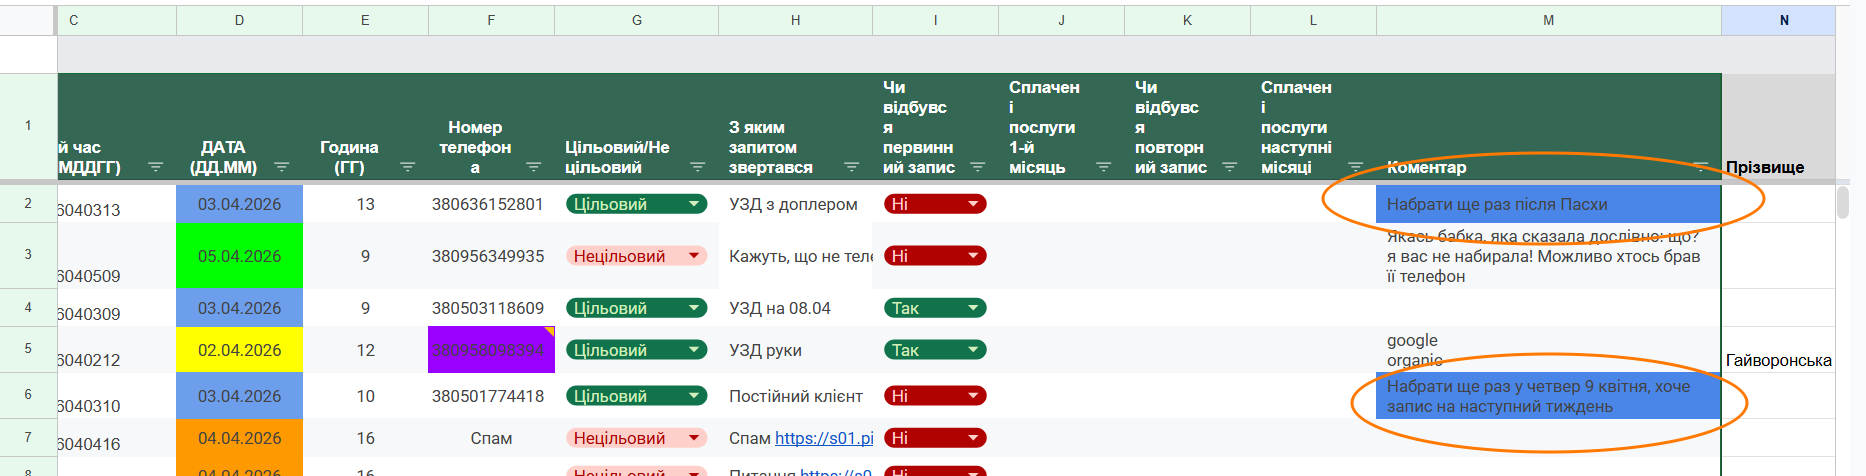Select phone number 380956349935
1866x476 pixels.
point(491,256)
